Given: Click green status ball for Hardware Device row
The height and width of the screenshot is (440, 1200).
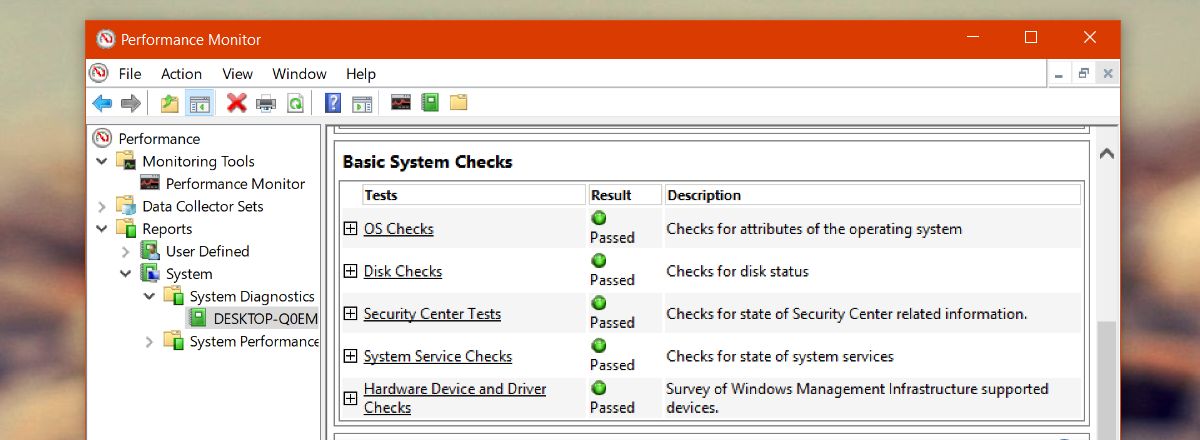Looking at the screenshot, I should tap(598, 388).
